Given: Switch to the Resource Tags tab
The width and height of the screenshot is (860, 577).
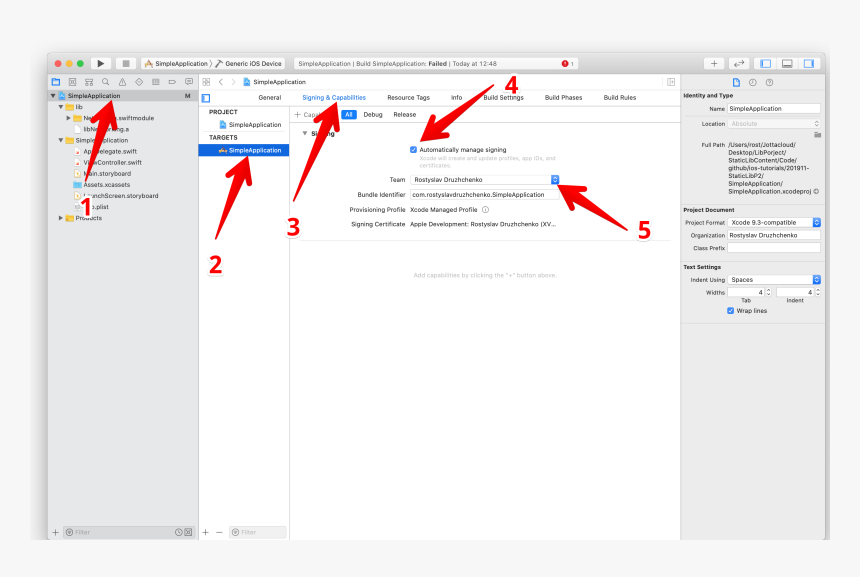Looking at the screenshot, I should (409, 98).
